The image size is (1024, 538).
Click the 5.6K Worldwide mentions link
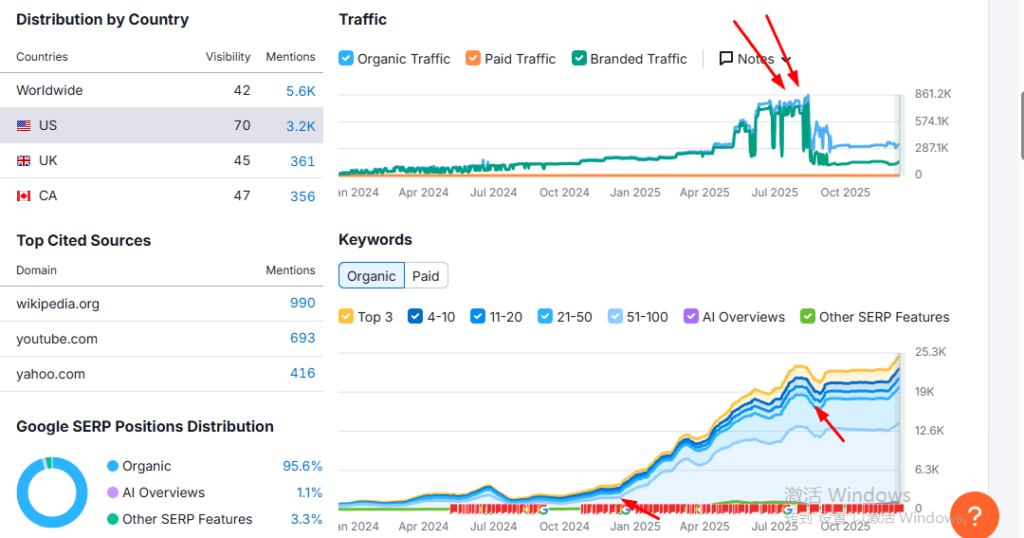[300, 91]
